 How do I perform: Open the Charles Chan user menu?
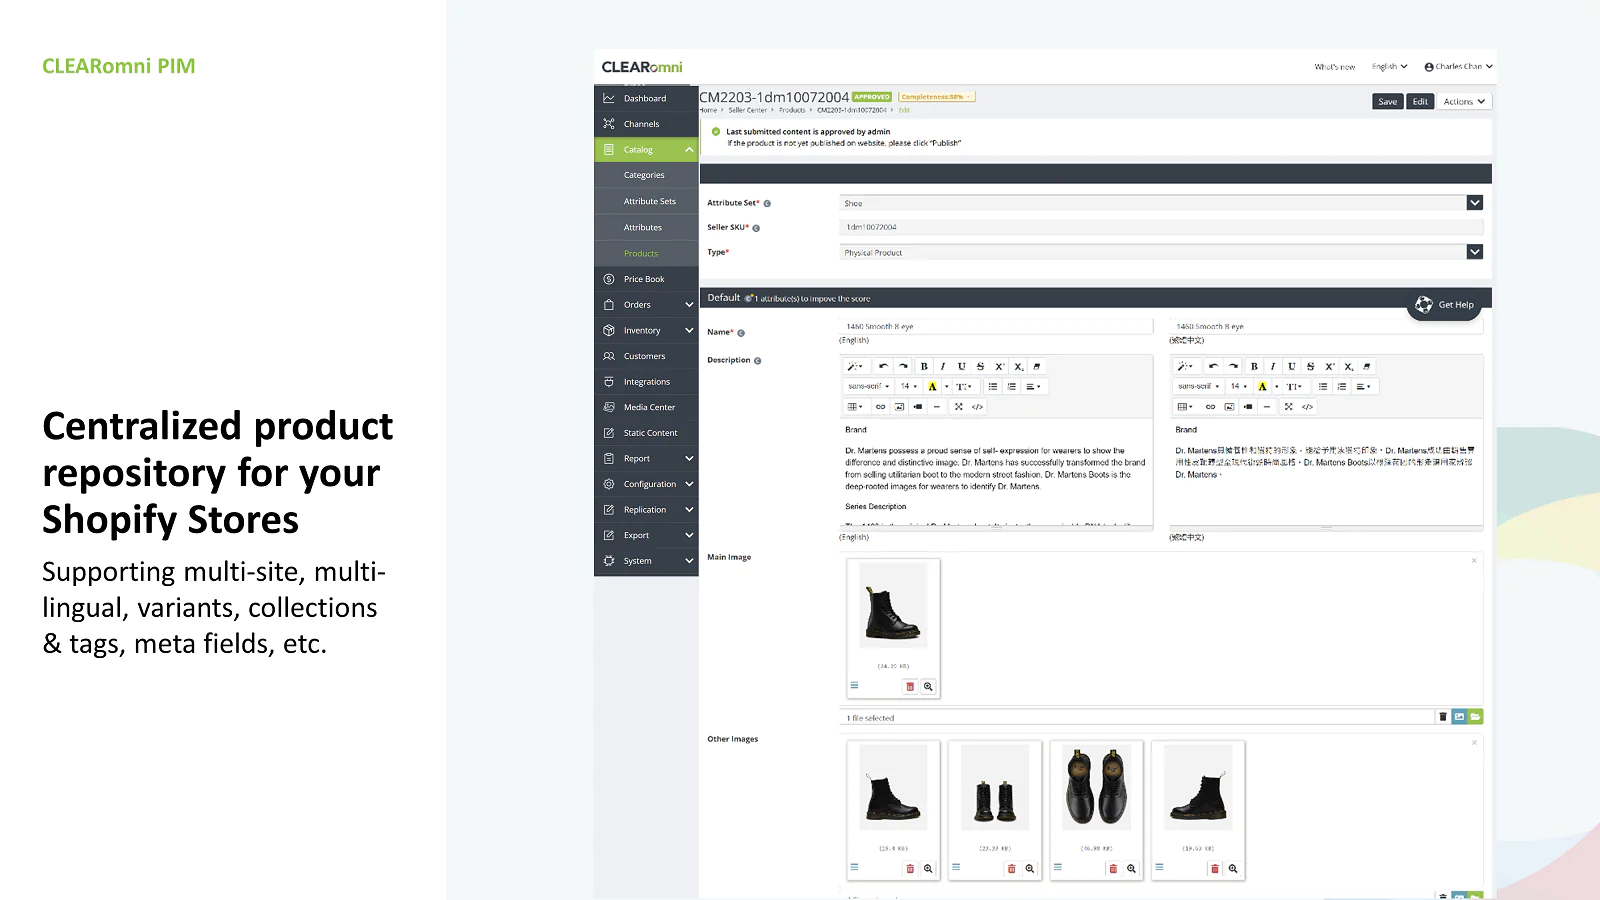[1459, 66]
